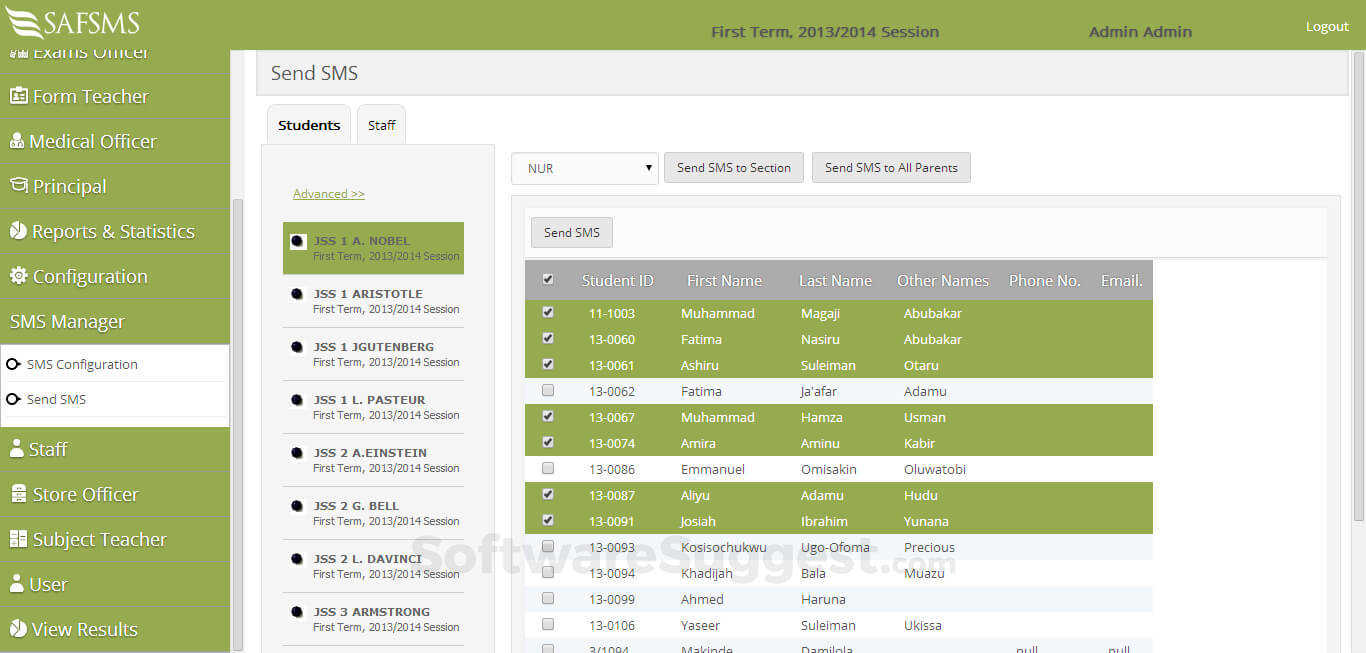
Task: Click the View Results icon
Action: (19, 629)
